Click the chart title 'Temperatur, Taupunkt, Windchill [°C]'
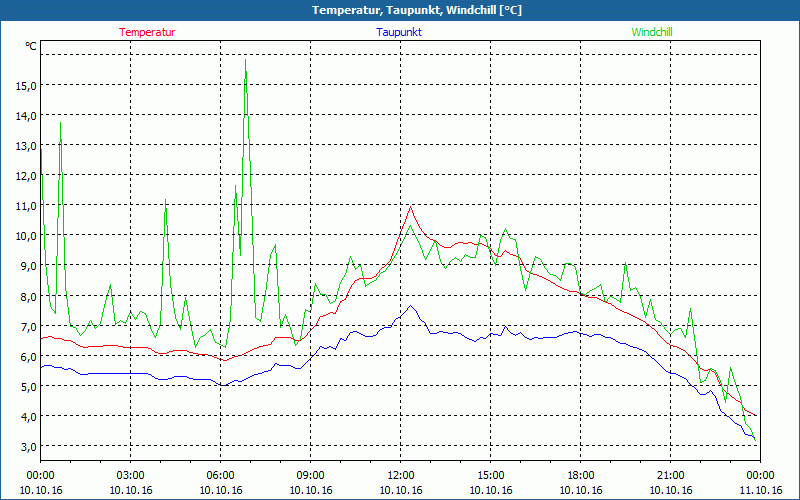The height and width of the screenshot is (500, 800). [417, 10]
